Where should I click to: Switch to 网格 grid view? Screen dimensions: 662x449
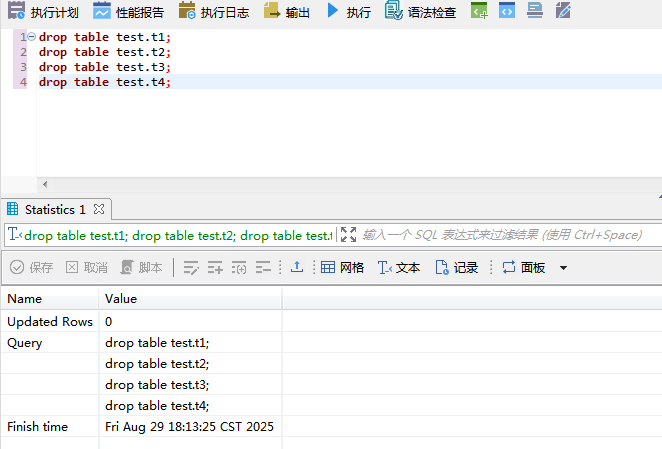tap(342, 268)
